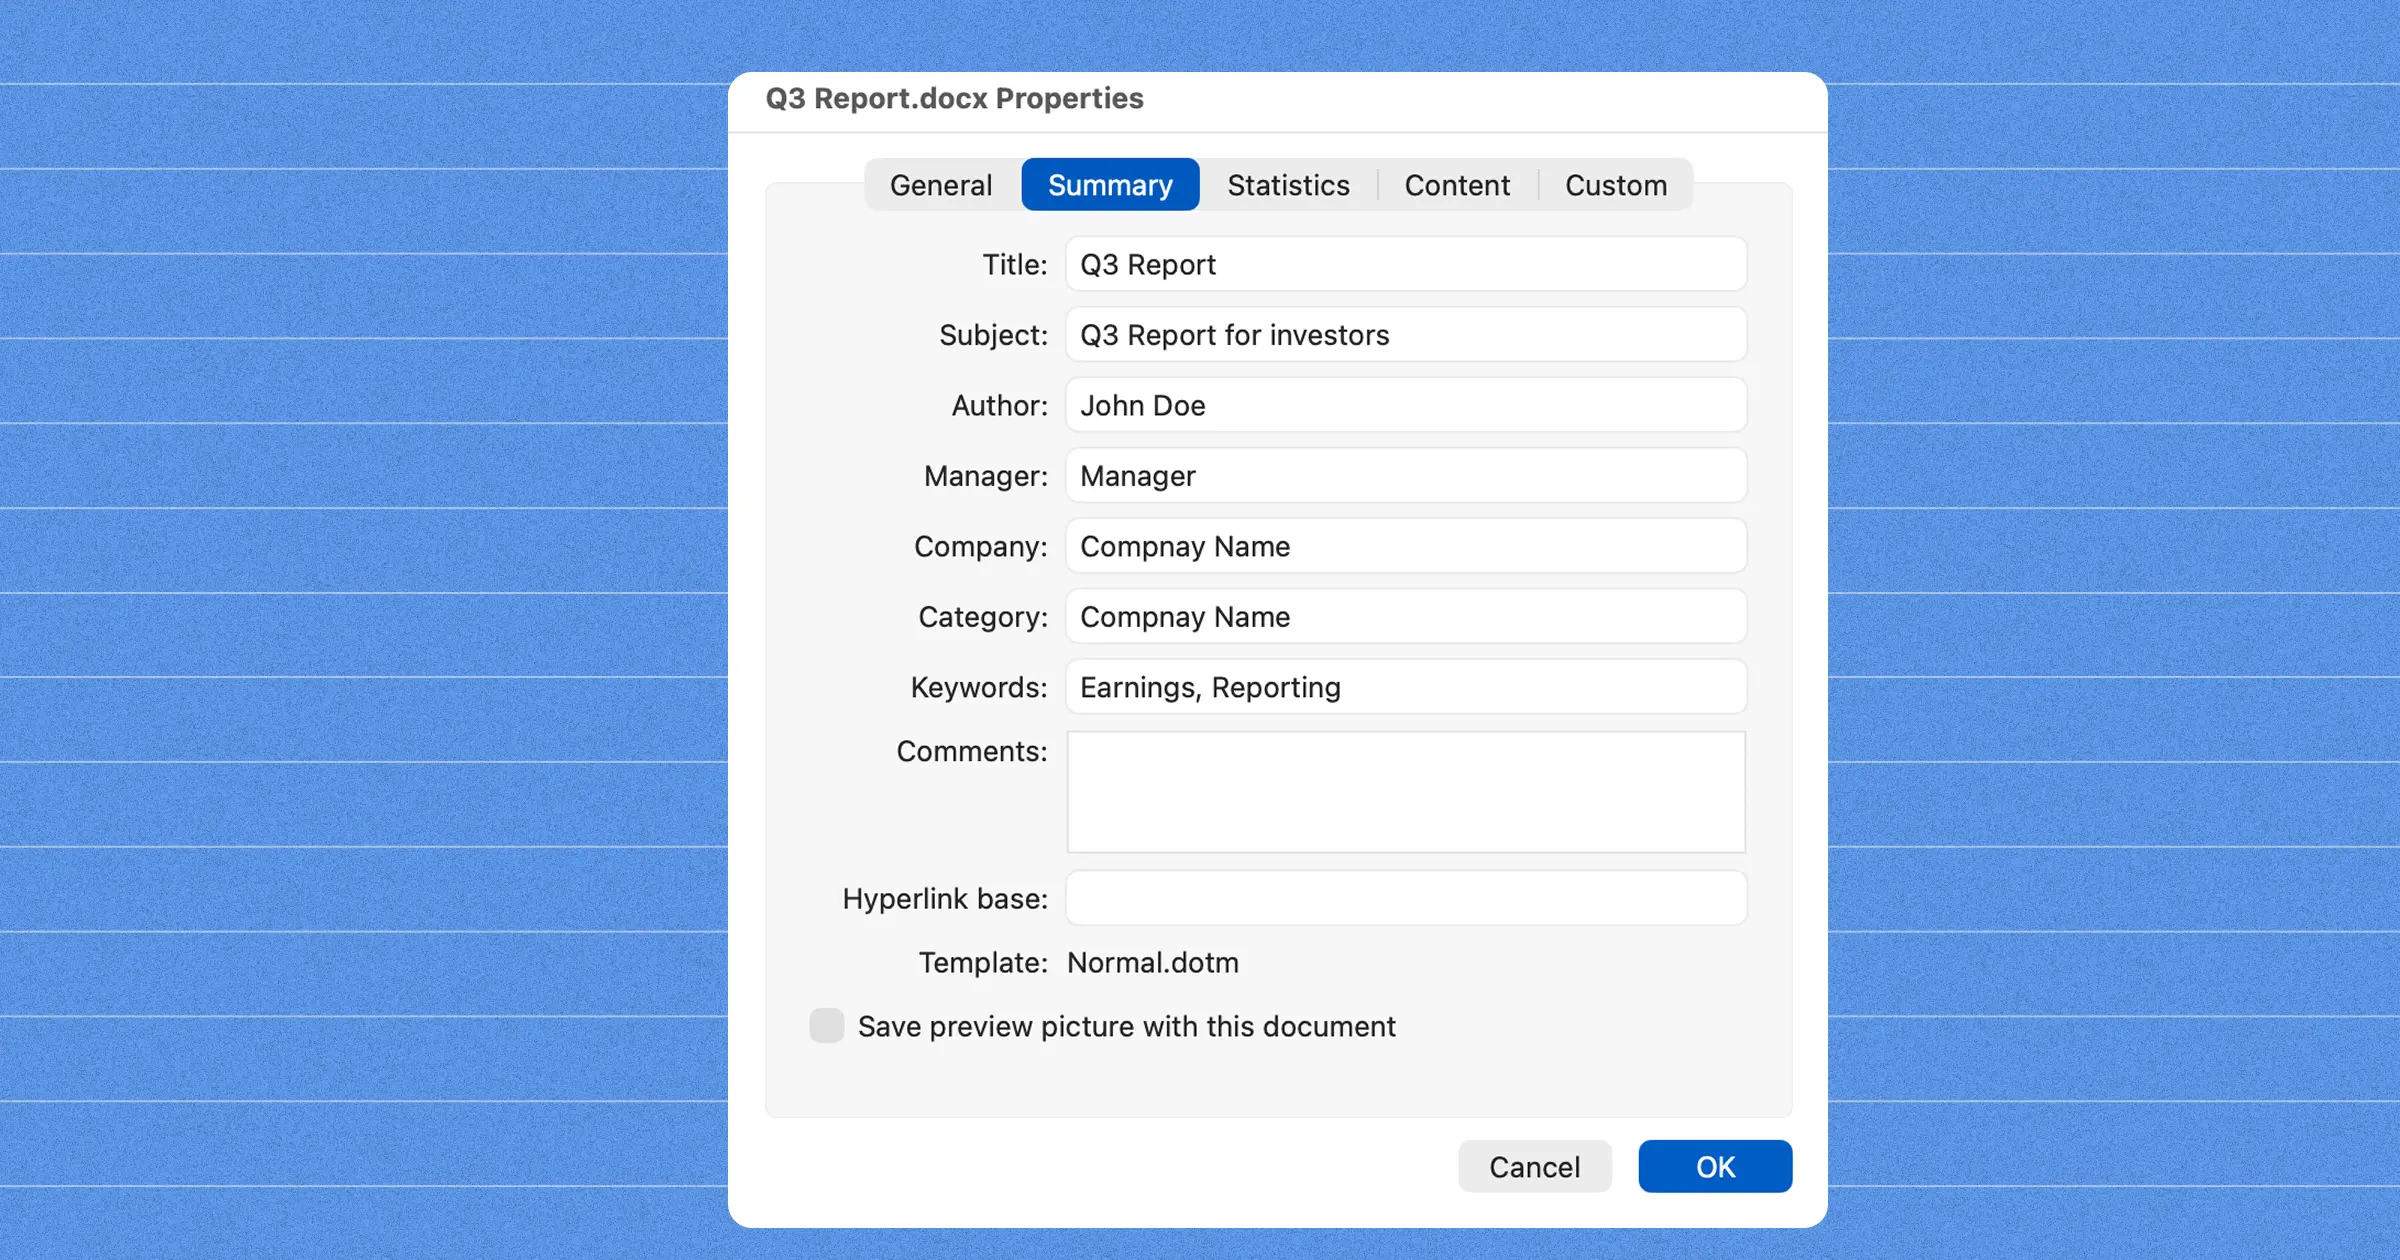Click the Category: label
This screenshot has width=2400, height=1260.
tap(983, 617)
